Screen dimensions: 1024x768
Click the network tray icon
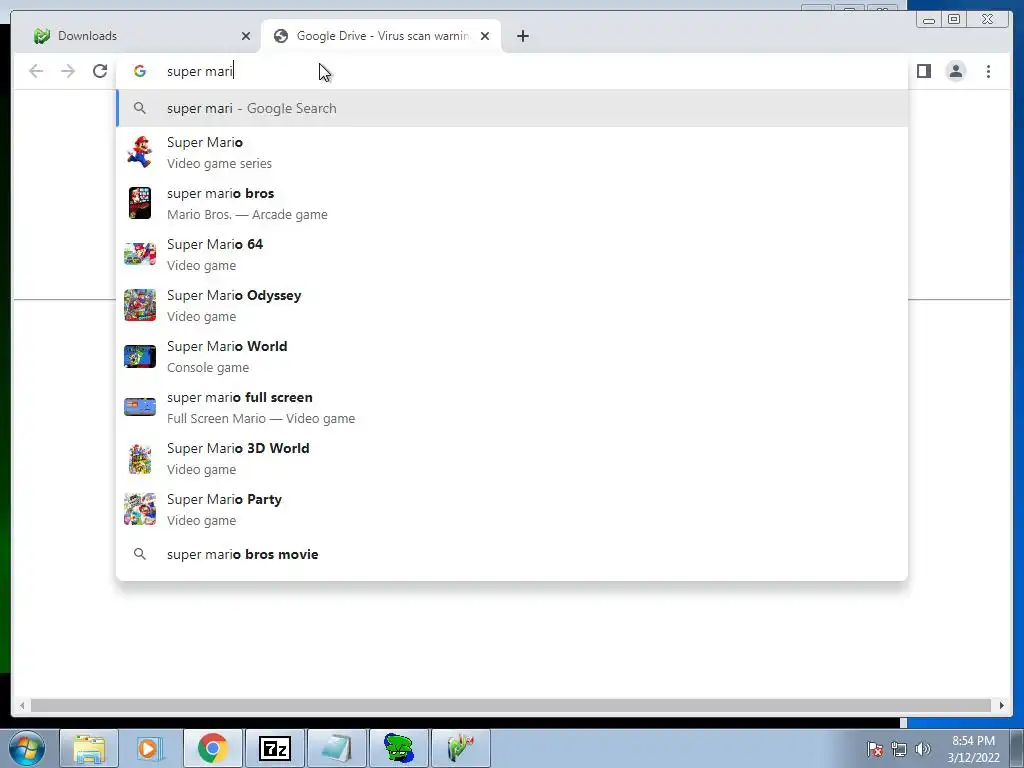[x=899, y=749]
